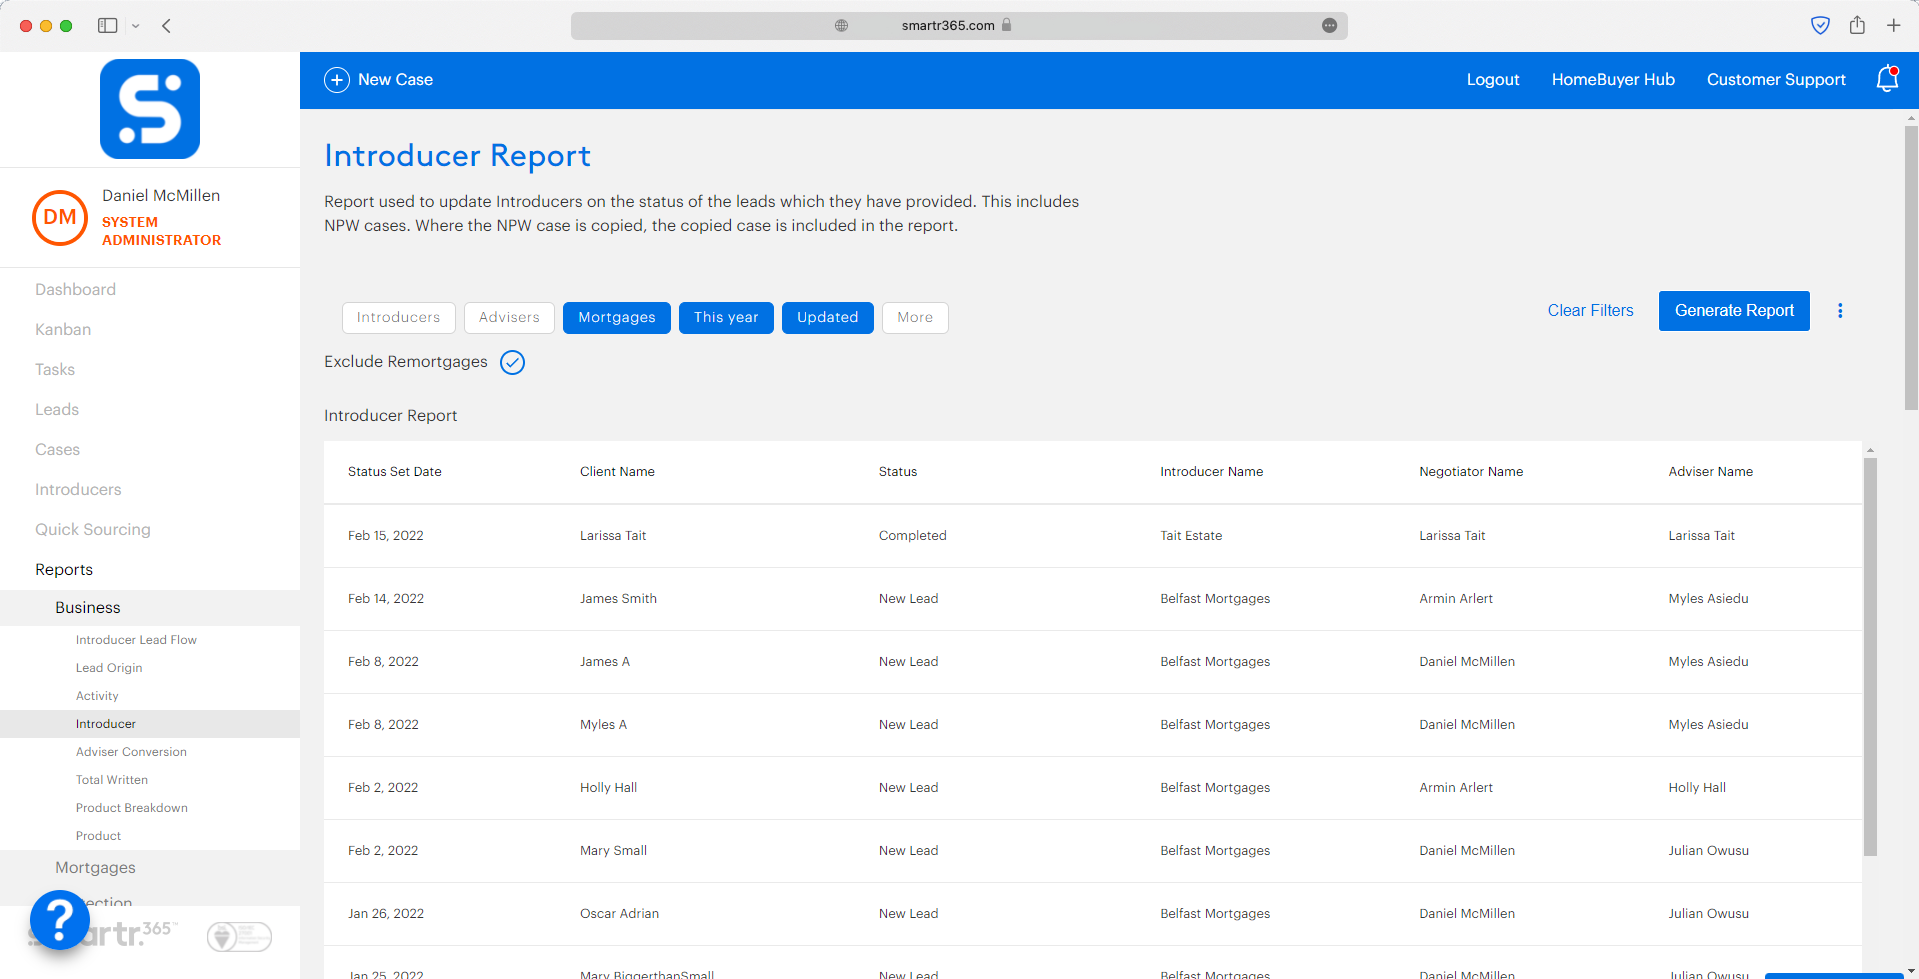
Task: Go back with the browser back arrow
Action: (167, 25)
